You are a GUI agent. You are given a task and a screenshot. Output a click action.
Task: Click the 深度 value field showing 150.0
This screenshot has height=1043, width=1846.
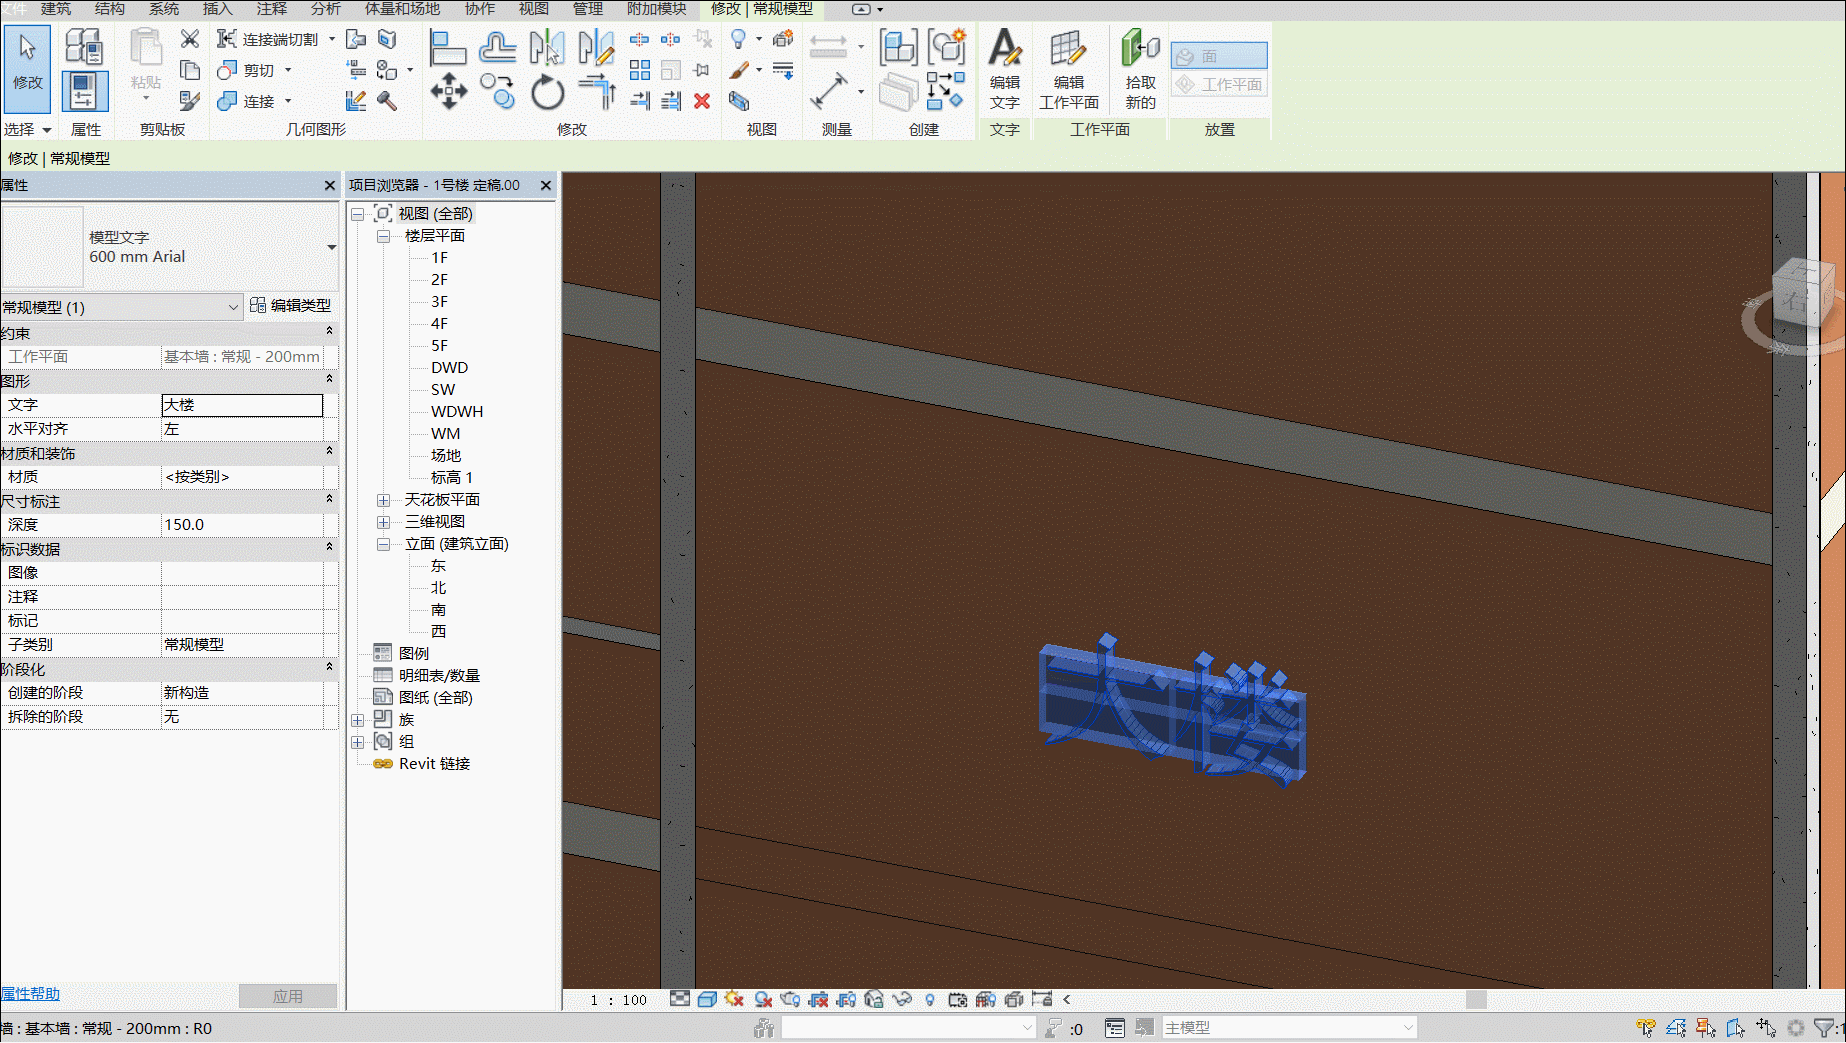coord(242,524)
